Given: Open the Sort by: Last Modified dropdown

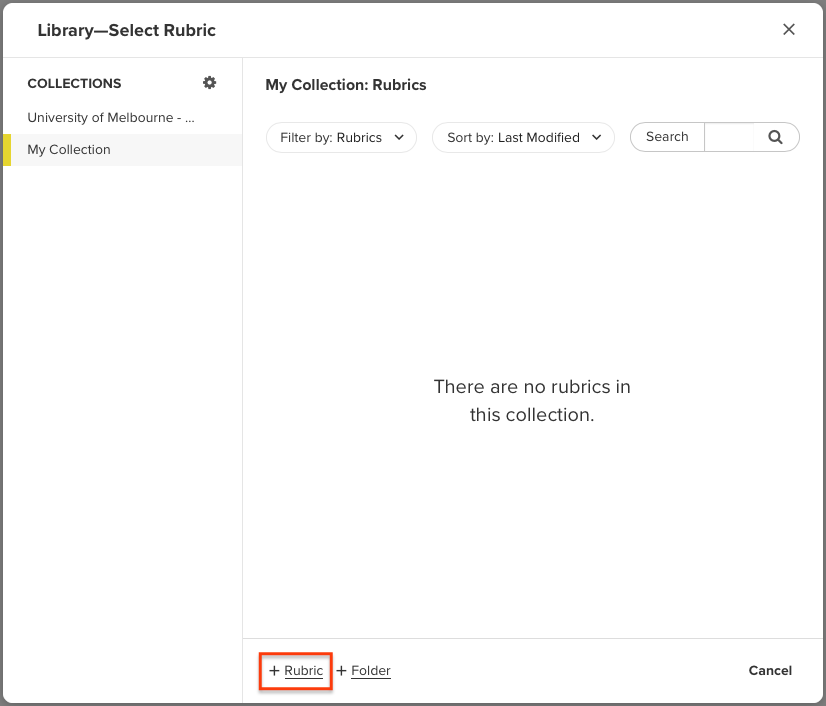Looking at the screenshot, I should (523, 138).
